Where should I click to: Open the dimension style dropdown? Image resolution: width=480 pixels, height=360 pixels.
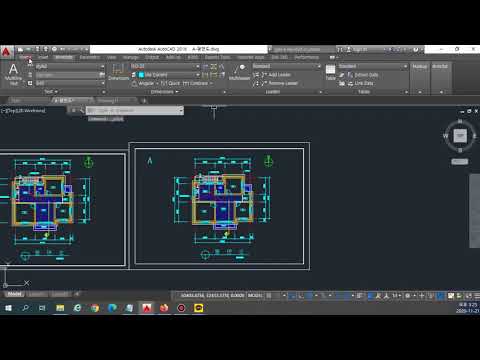pyautogui.click(x=165, y=66)
